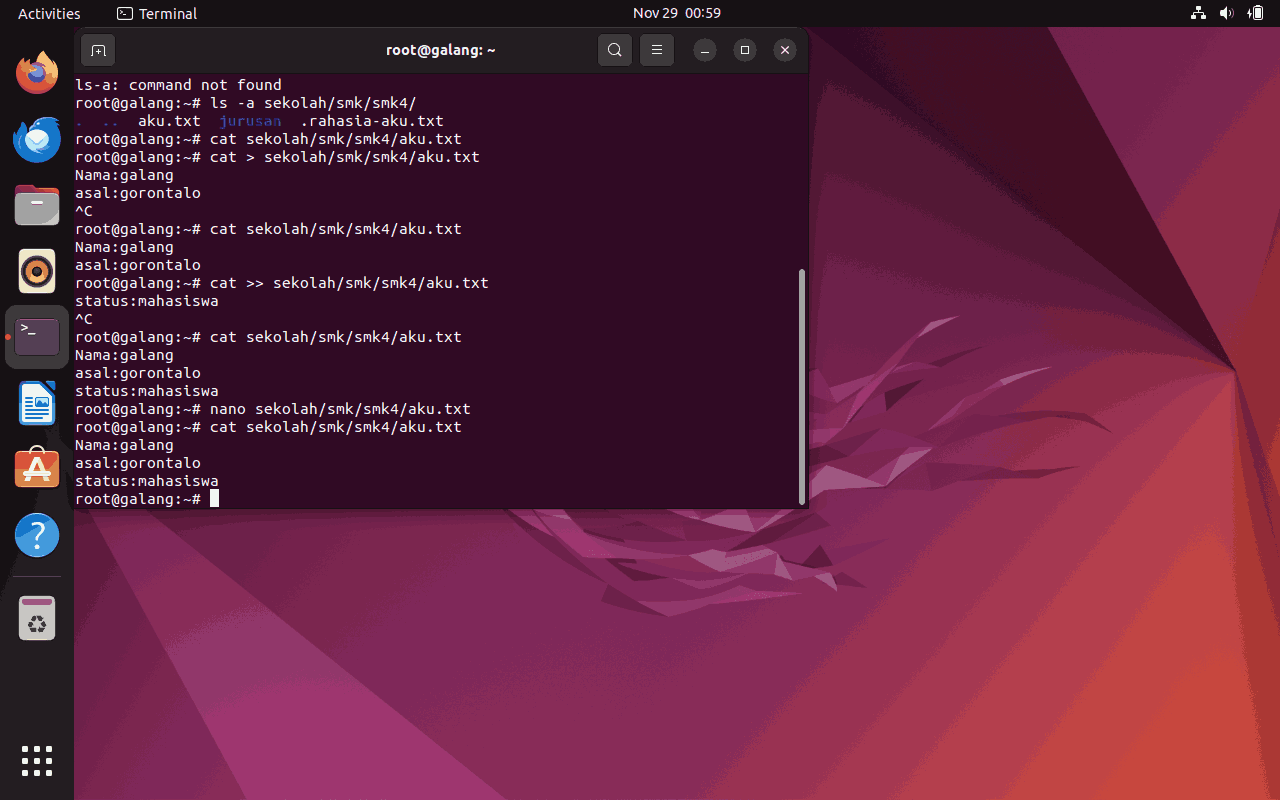Open Thunderbird mail from the dock
The height and width of the screenshot is (800, 1280).
(x=37, y=139)
